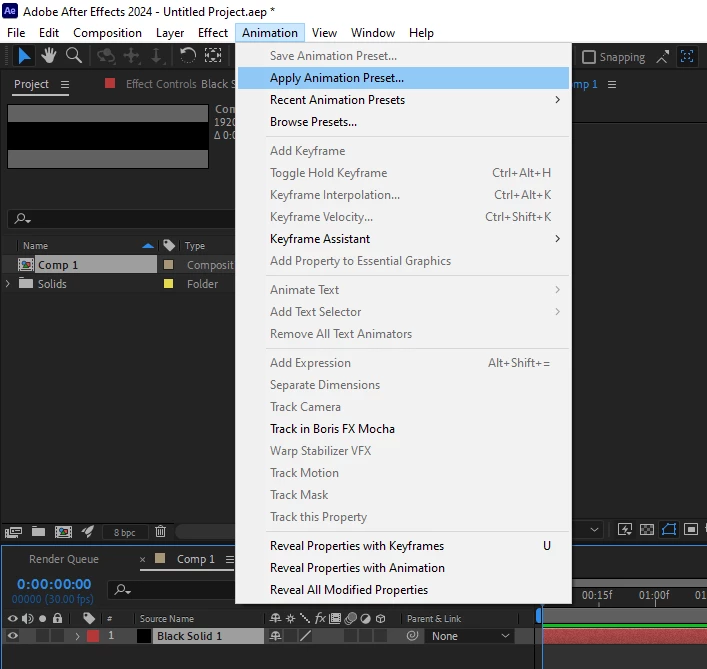The height and width of the screenshot is (669, 707).
Task: Open Keyframe Assistant submenu
Action: coord(404,239)
